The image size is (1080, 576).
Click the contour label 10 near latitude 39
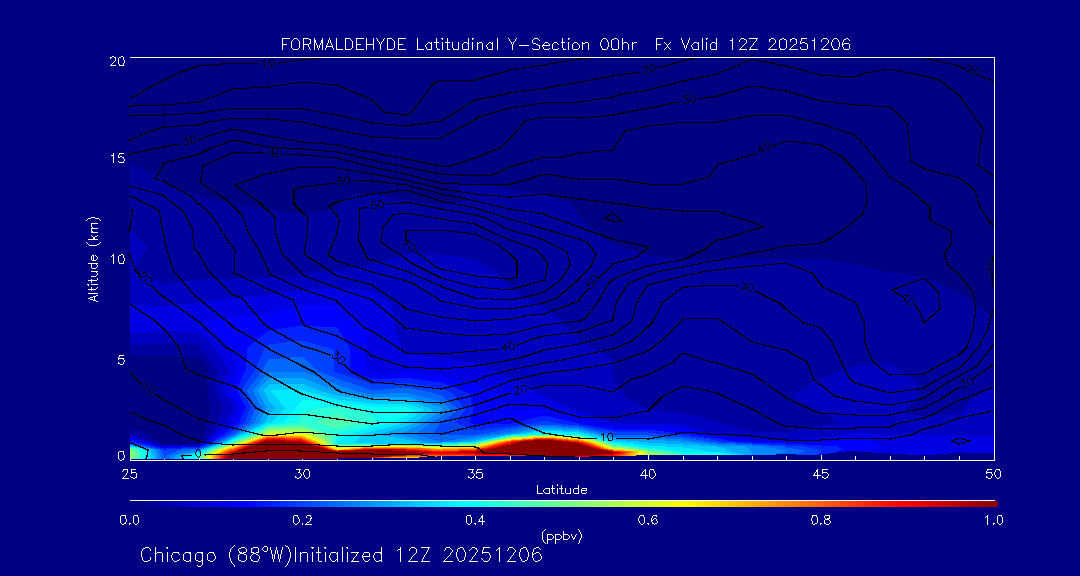(607, 438)
